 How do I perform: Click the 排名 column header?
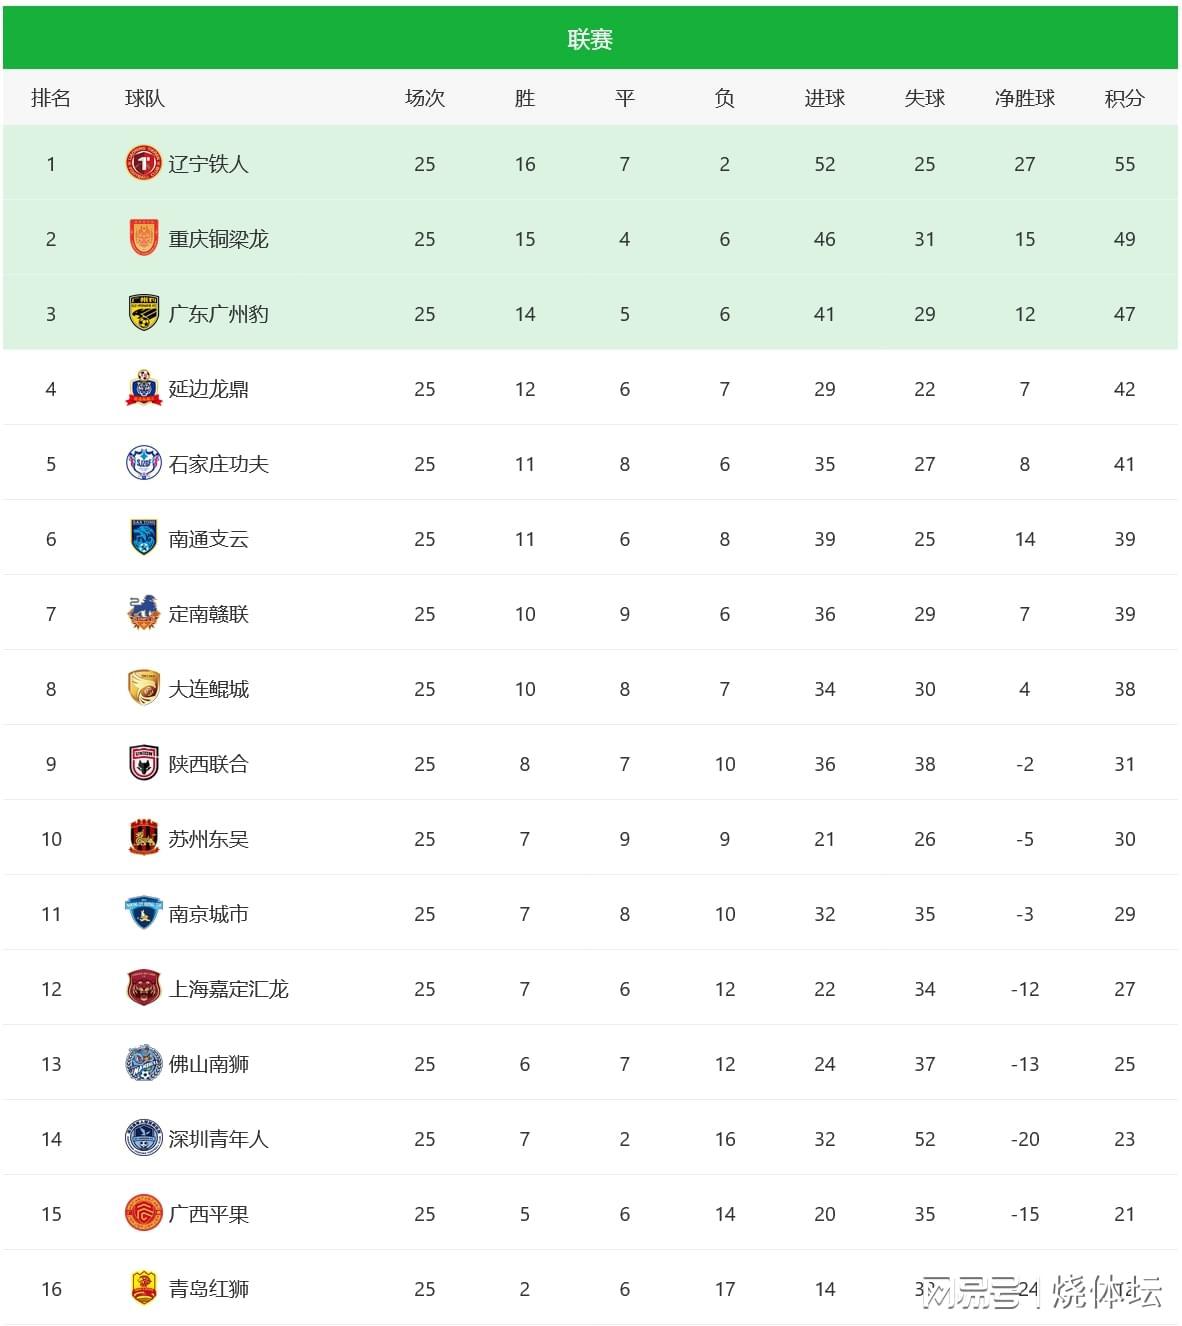pos(51,98)
